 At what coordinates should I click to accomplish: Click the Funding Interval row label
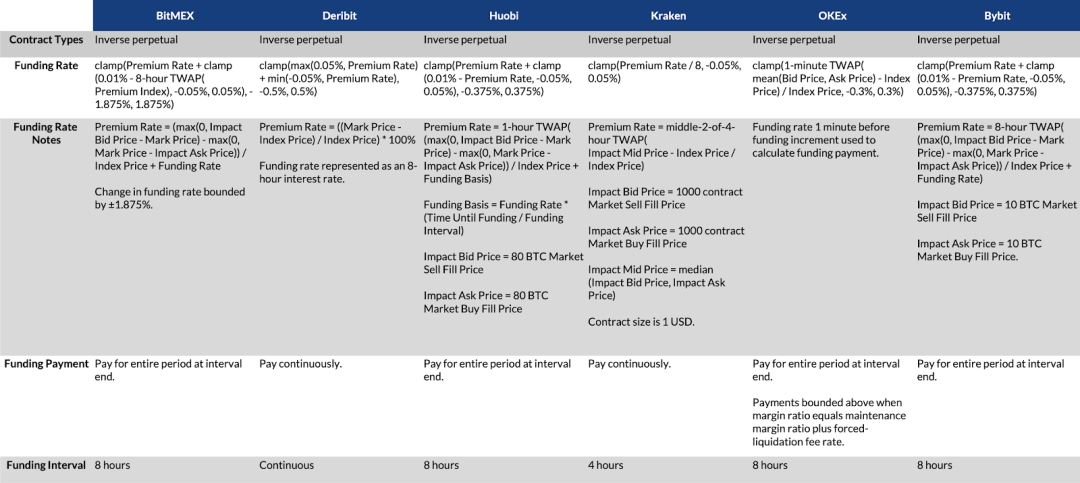click(46, 465)
